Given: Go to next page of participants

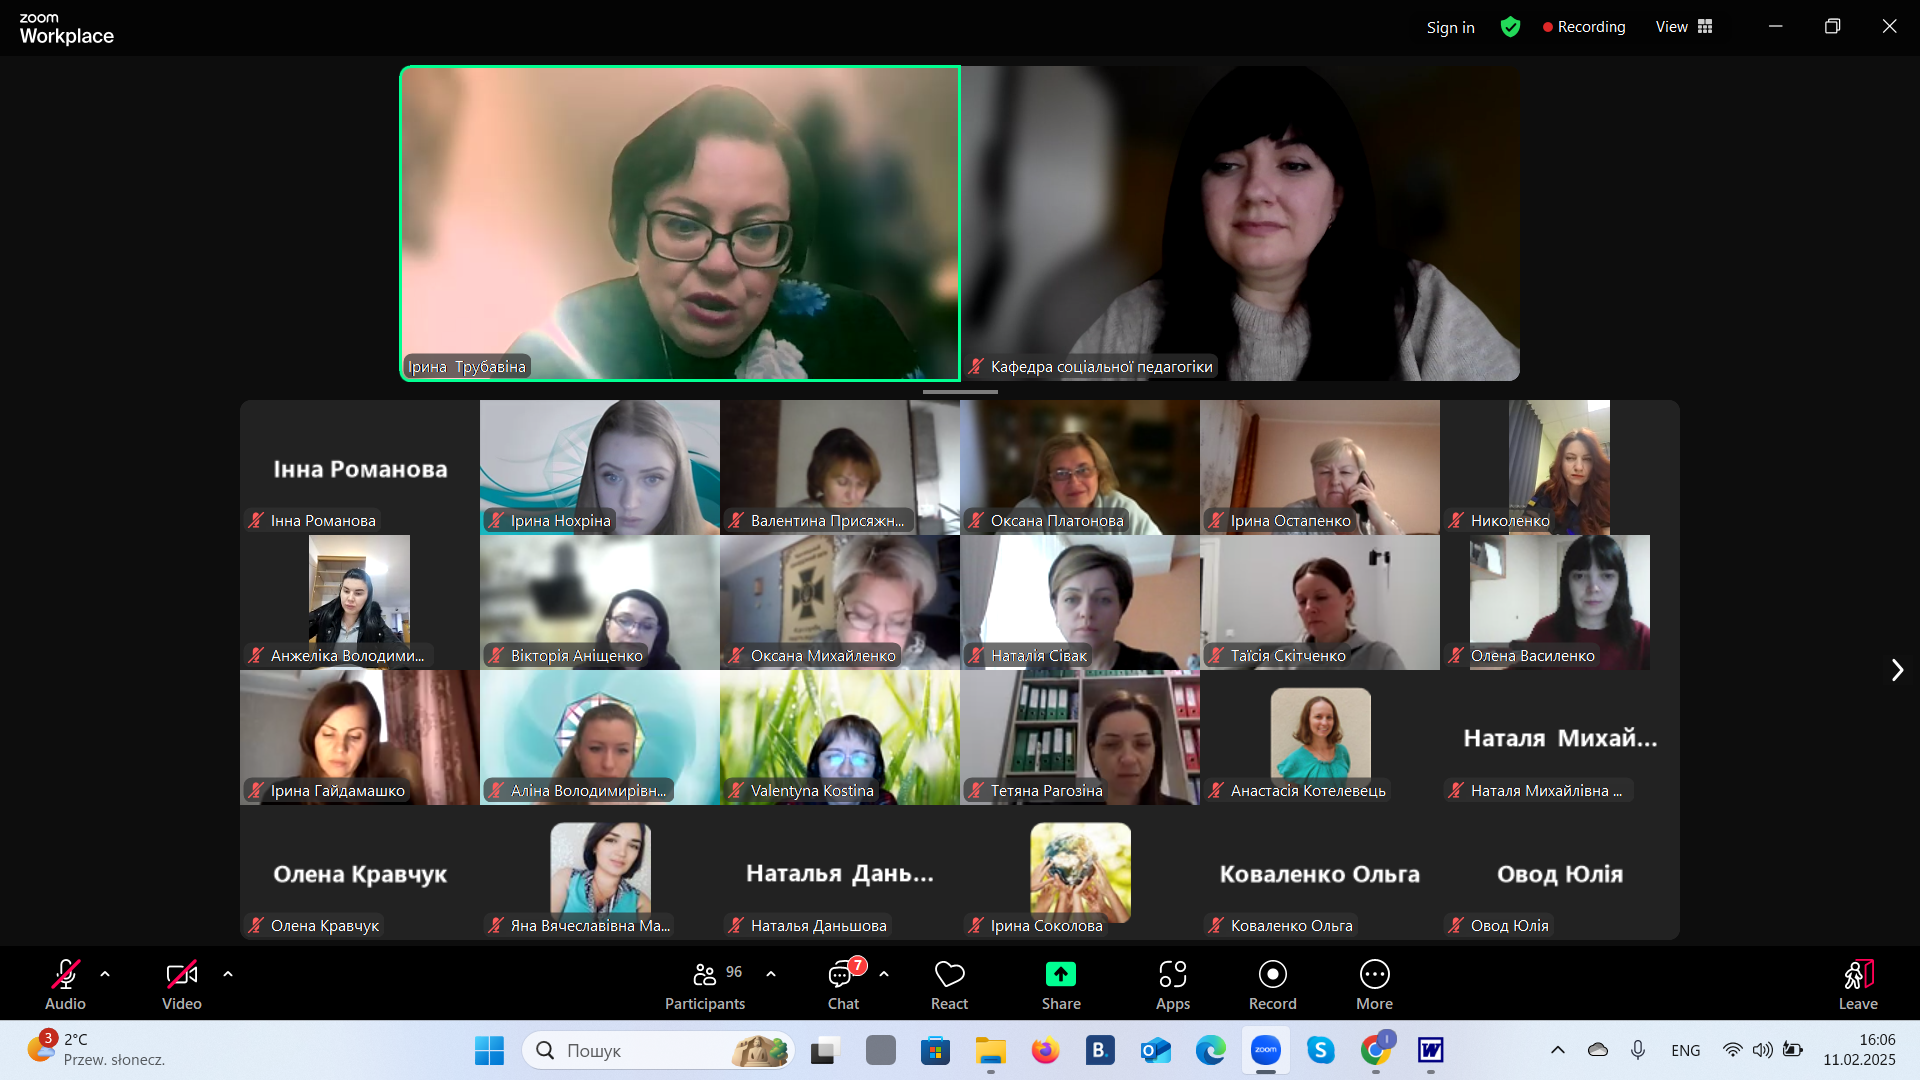Looking at the screenshot, I should pyautogui.click(x=1897, y=670).
